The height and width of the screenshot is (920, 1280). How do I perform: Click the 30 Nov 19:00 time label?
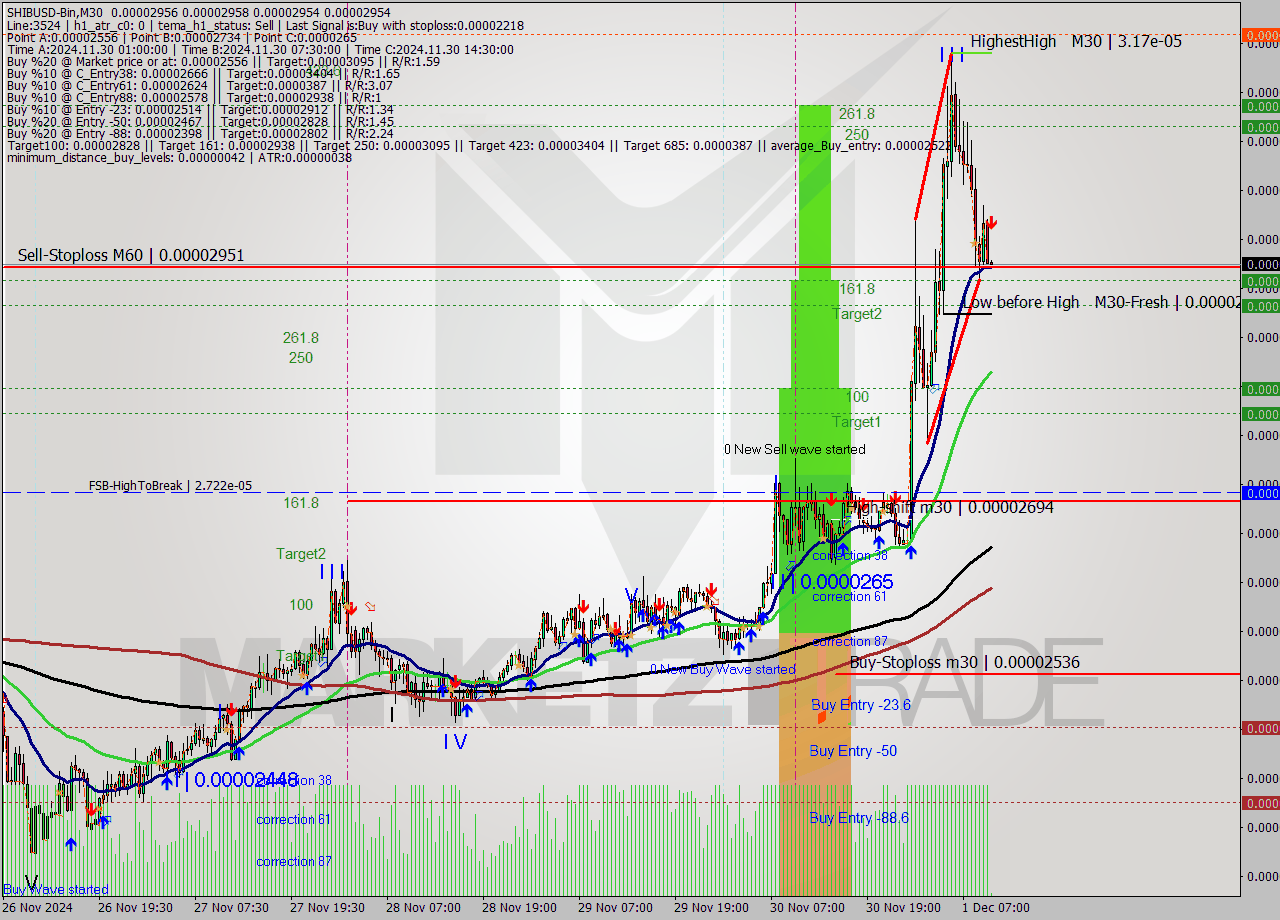tap(902, 908)
